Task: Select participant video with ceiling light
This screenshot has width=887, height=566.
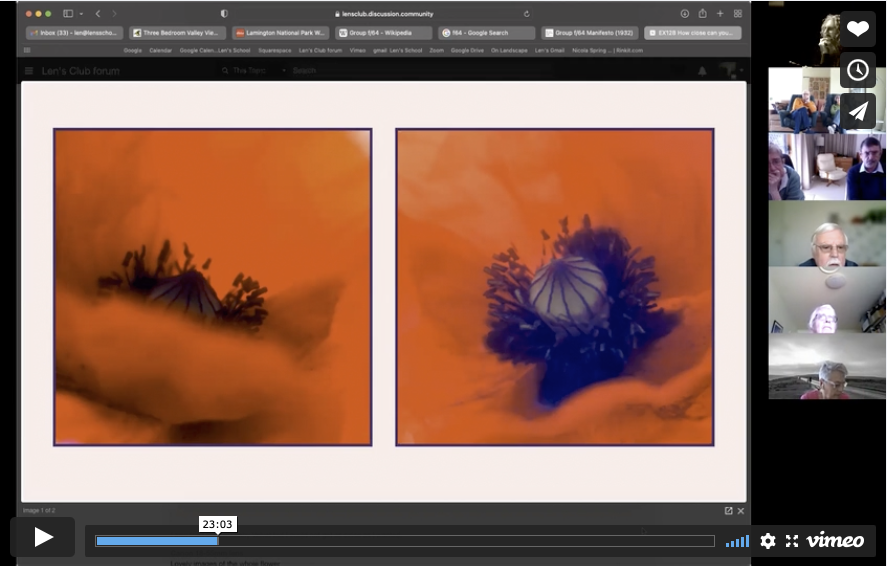Action: click(x=827, y=300)
